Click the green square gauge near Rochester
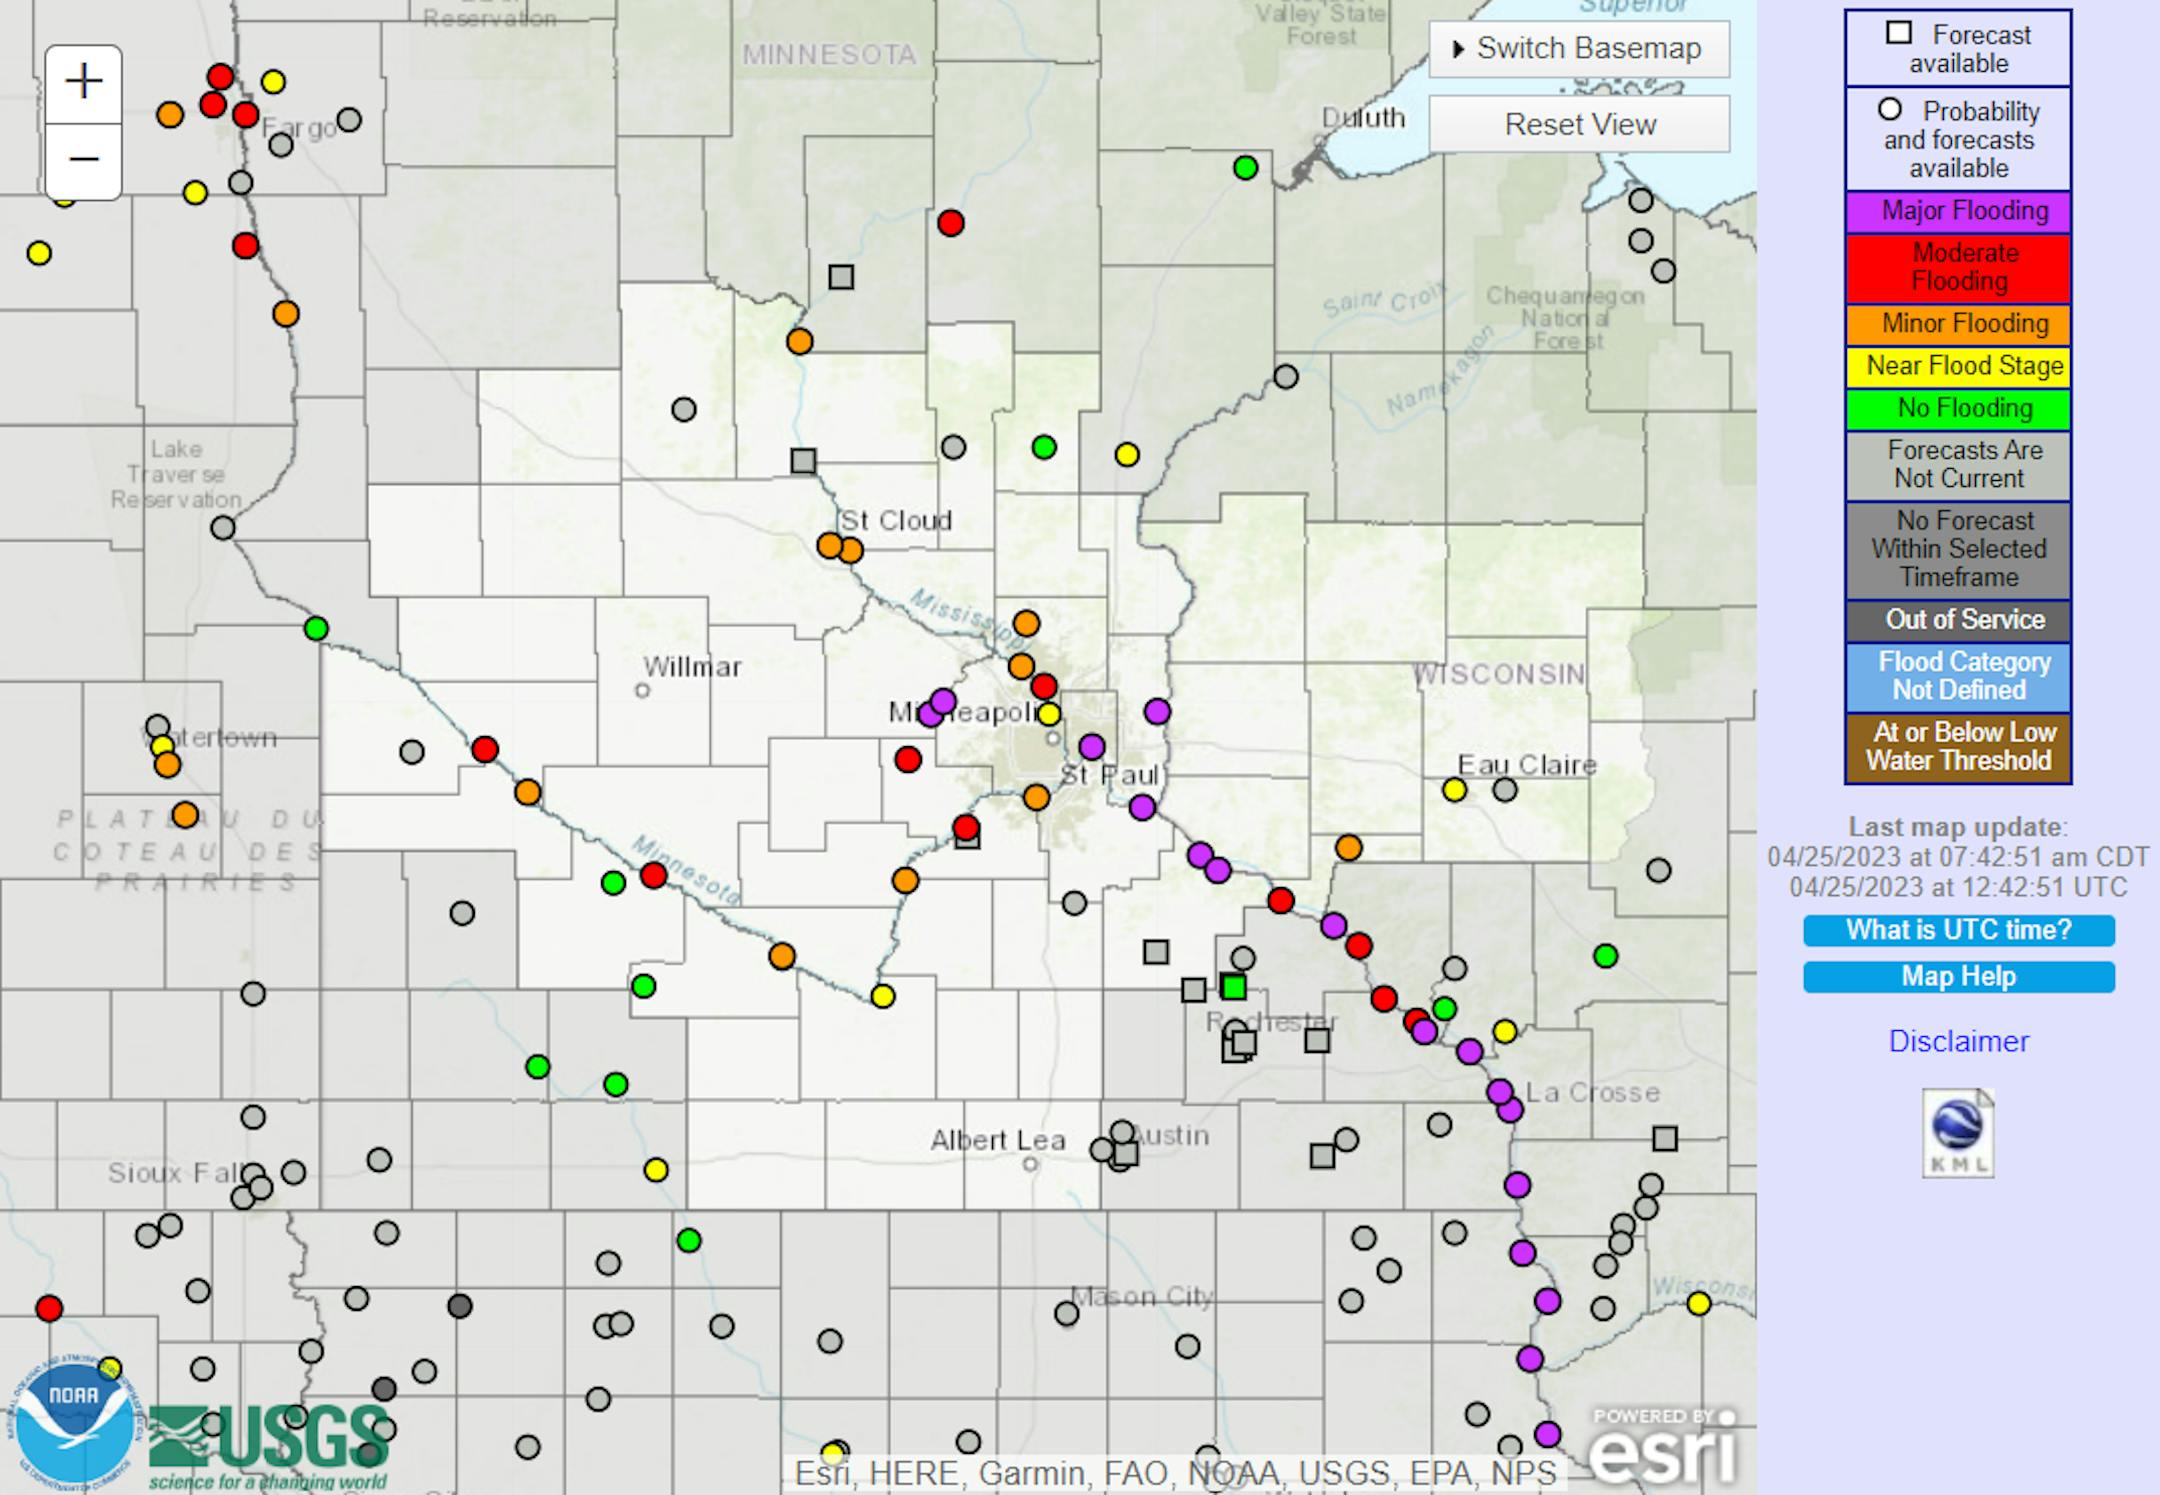This screenshot has height=1495, width=2160. pyautogui.click(x=1234, y=987)
